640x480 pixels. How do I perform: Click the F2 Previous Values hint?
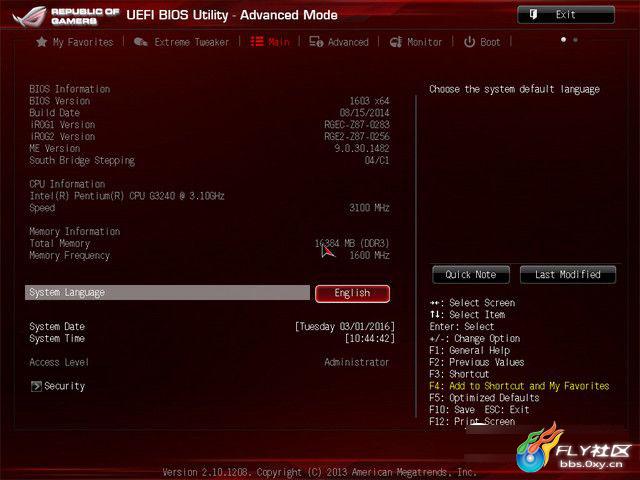click(476, 362)
